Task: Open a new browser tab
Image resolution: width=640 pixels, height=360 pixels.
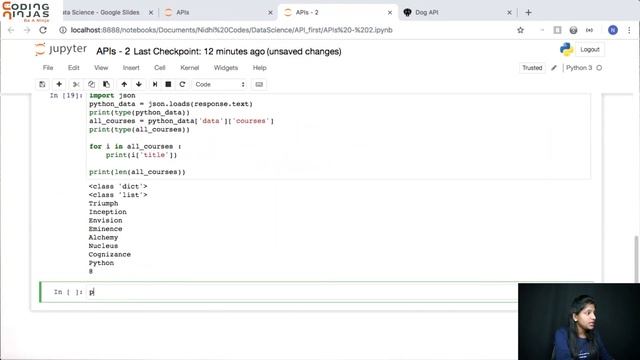Action: (528, 13)
